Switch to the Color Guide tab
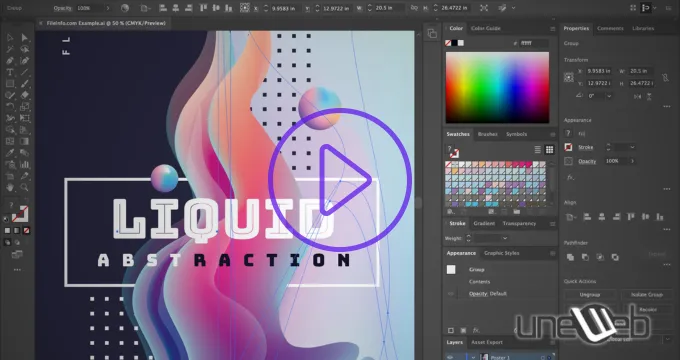Screen dimensions: 680x360 point(485,28)
